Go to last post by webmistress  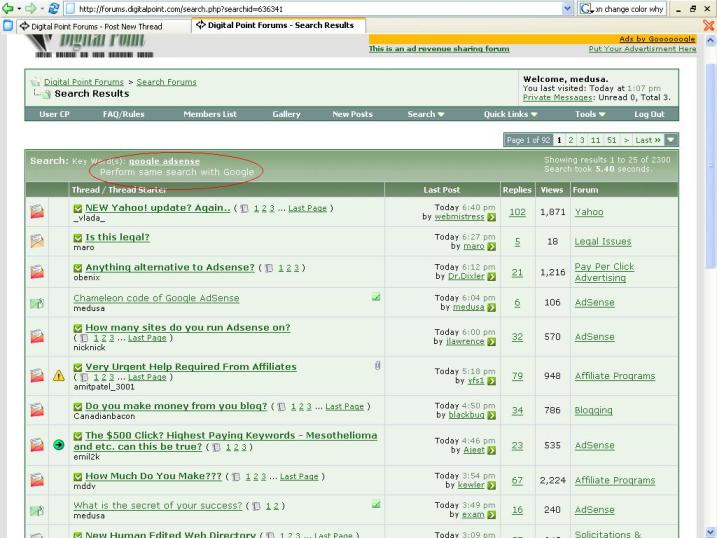click(492, 217)
